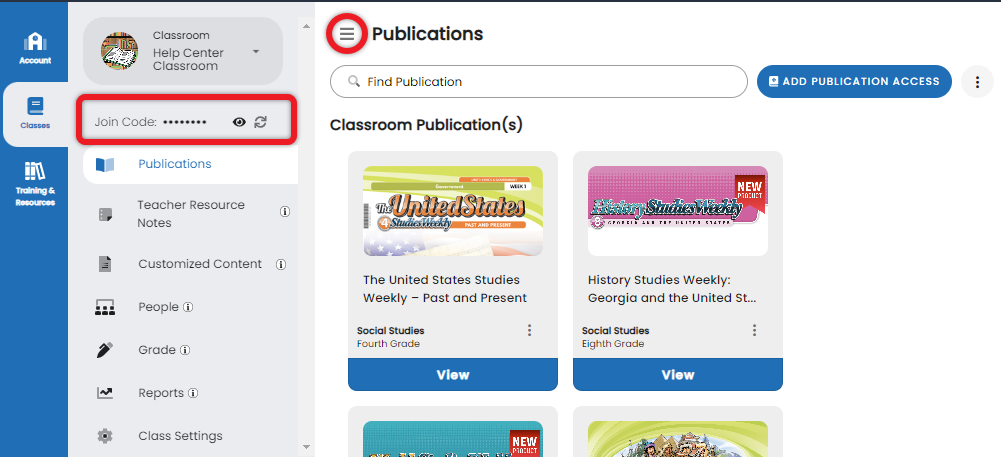The width and height of the screenshot is (1001, 457).
Task: Focus the Find Publication search field
Action: coord(539,82)
